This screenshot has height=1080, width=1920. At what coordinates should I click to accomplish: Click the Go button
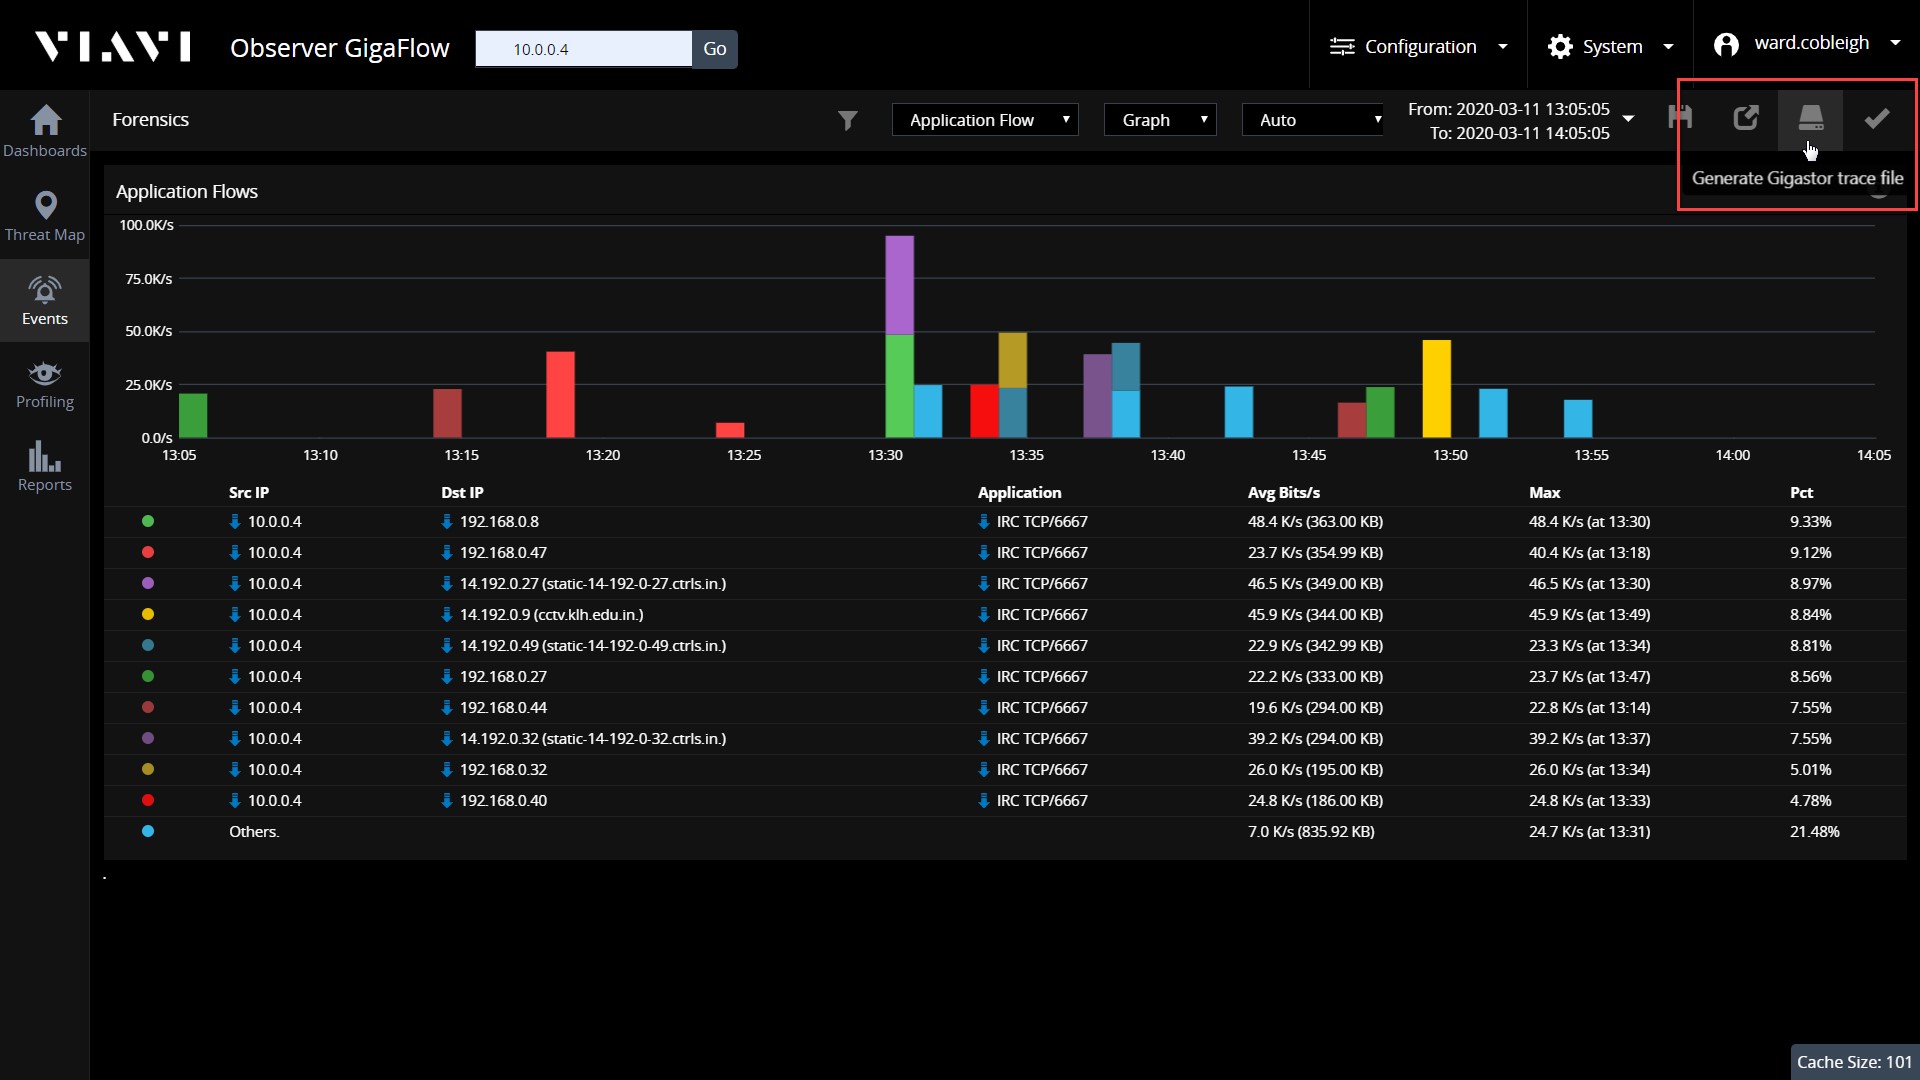[x=714, y=49]
